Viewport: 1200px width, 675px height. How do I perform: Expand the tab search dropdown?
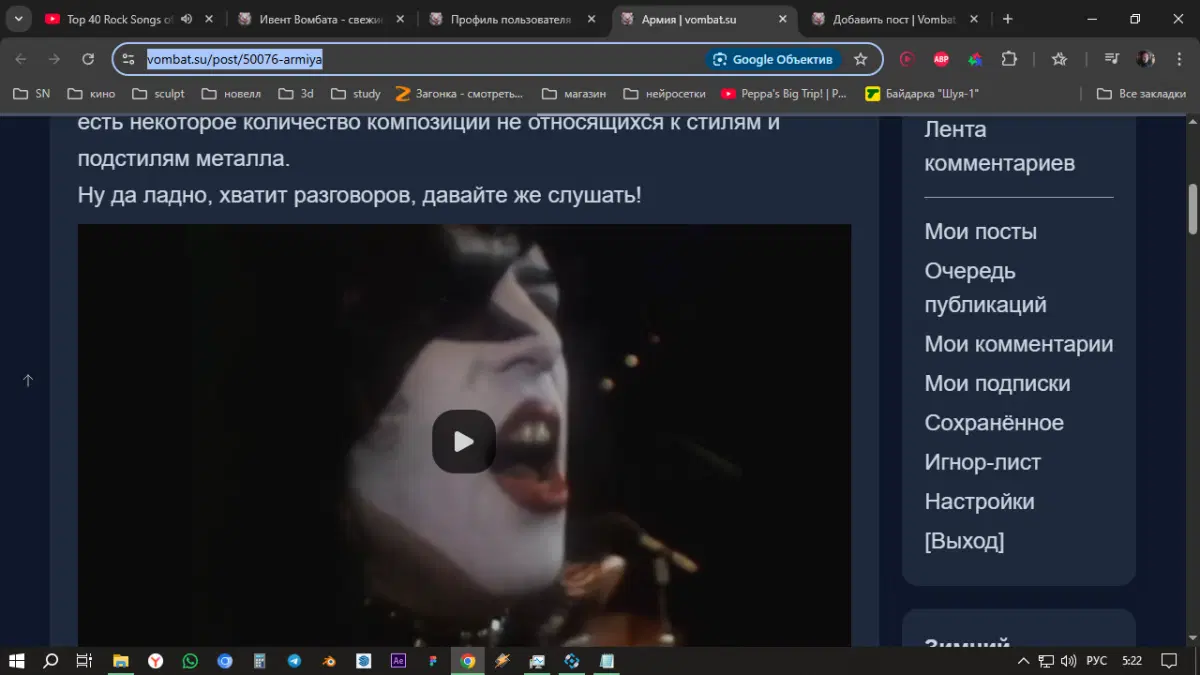tap(18, 19)
